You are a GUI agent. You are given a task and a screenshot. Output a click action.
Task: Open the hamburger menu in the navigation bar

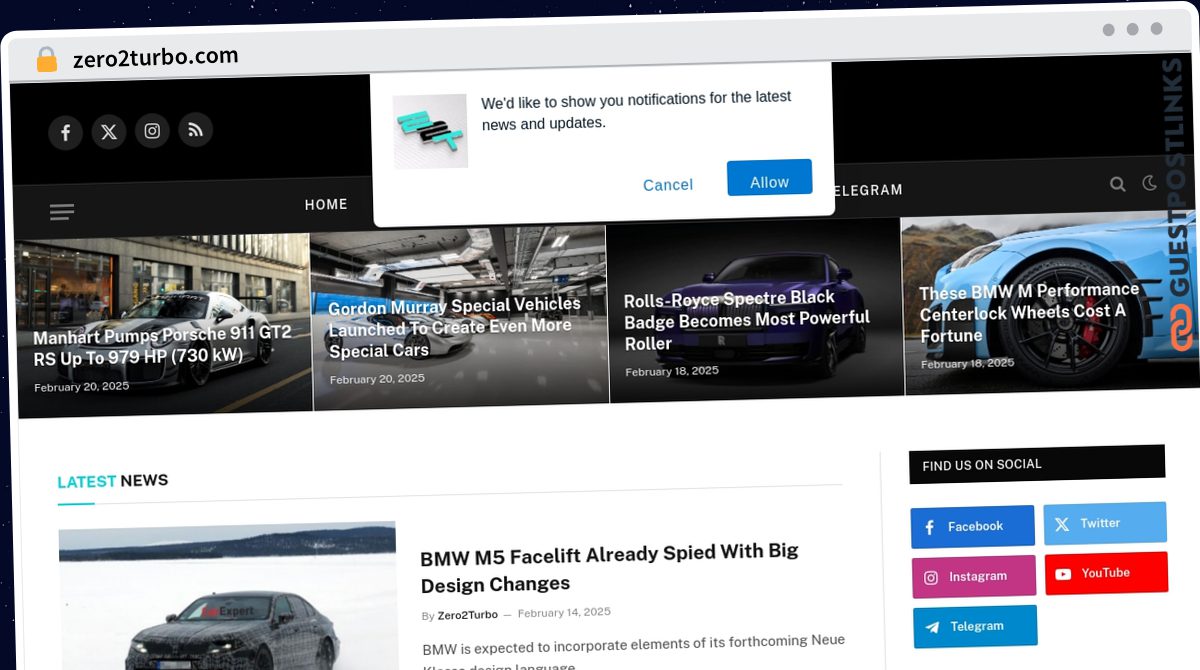click(x=62, y=211)
